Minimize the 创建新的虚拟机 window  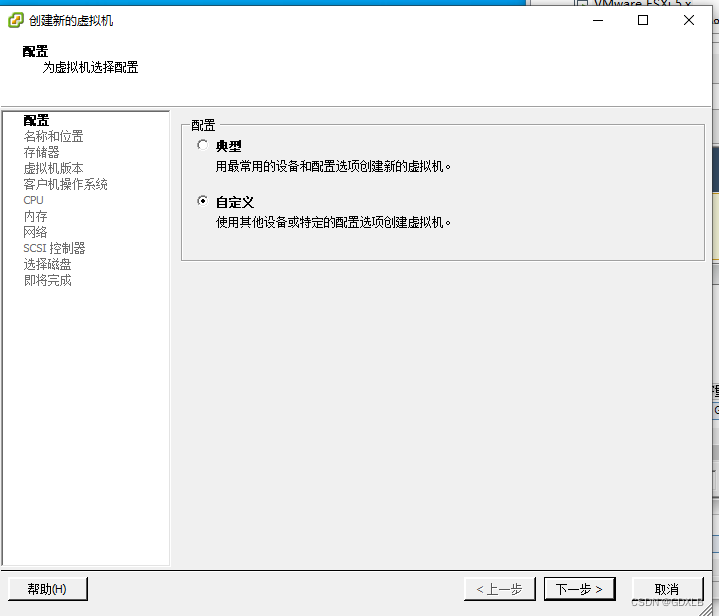(x=598, y=20)
